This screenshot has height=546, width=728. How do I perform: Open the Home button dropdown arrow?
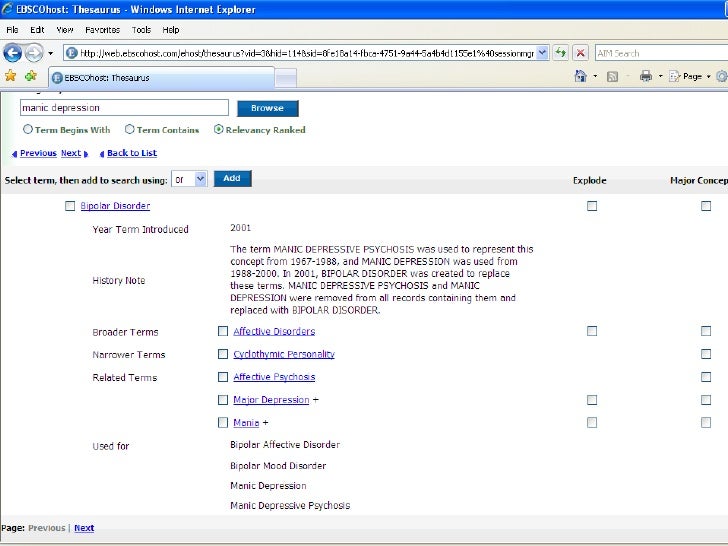click(595, 76)
